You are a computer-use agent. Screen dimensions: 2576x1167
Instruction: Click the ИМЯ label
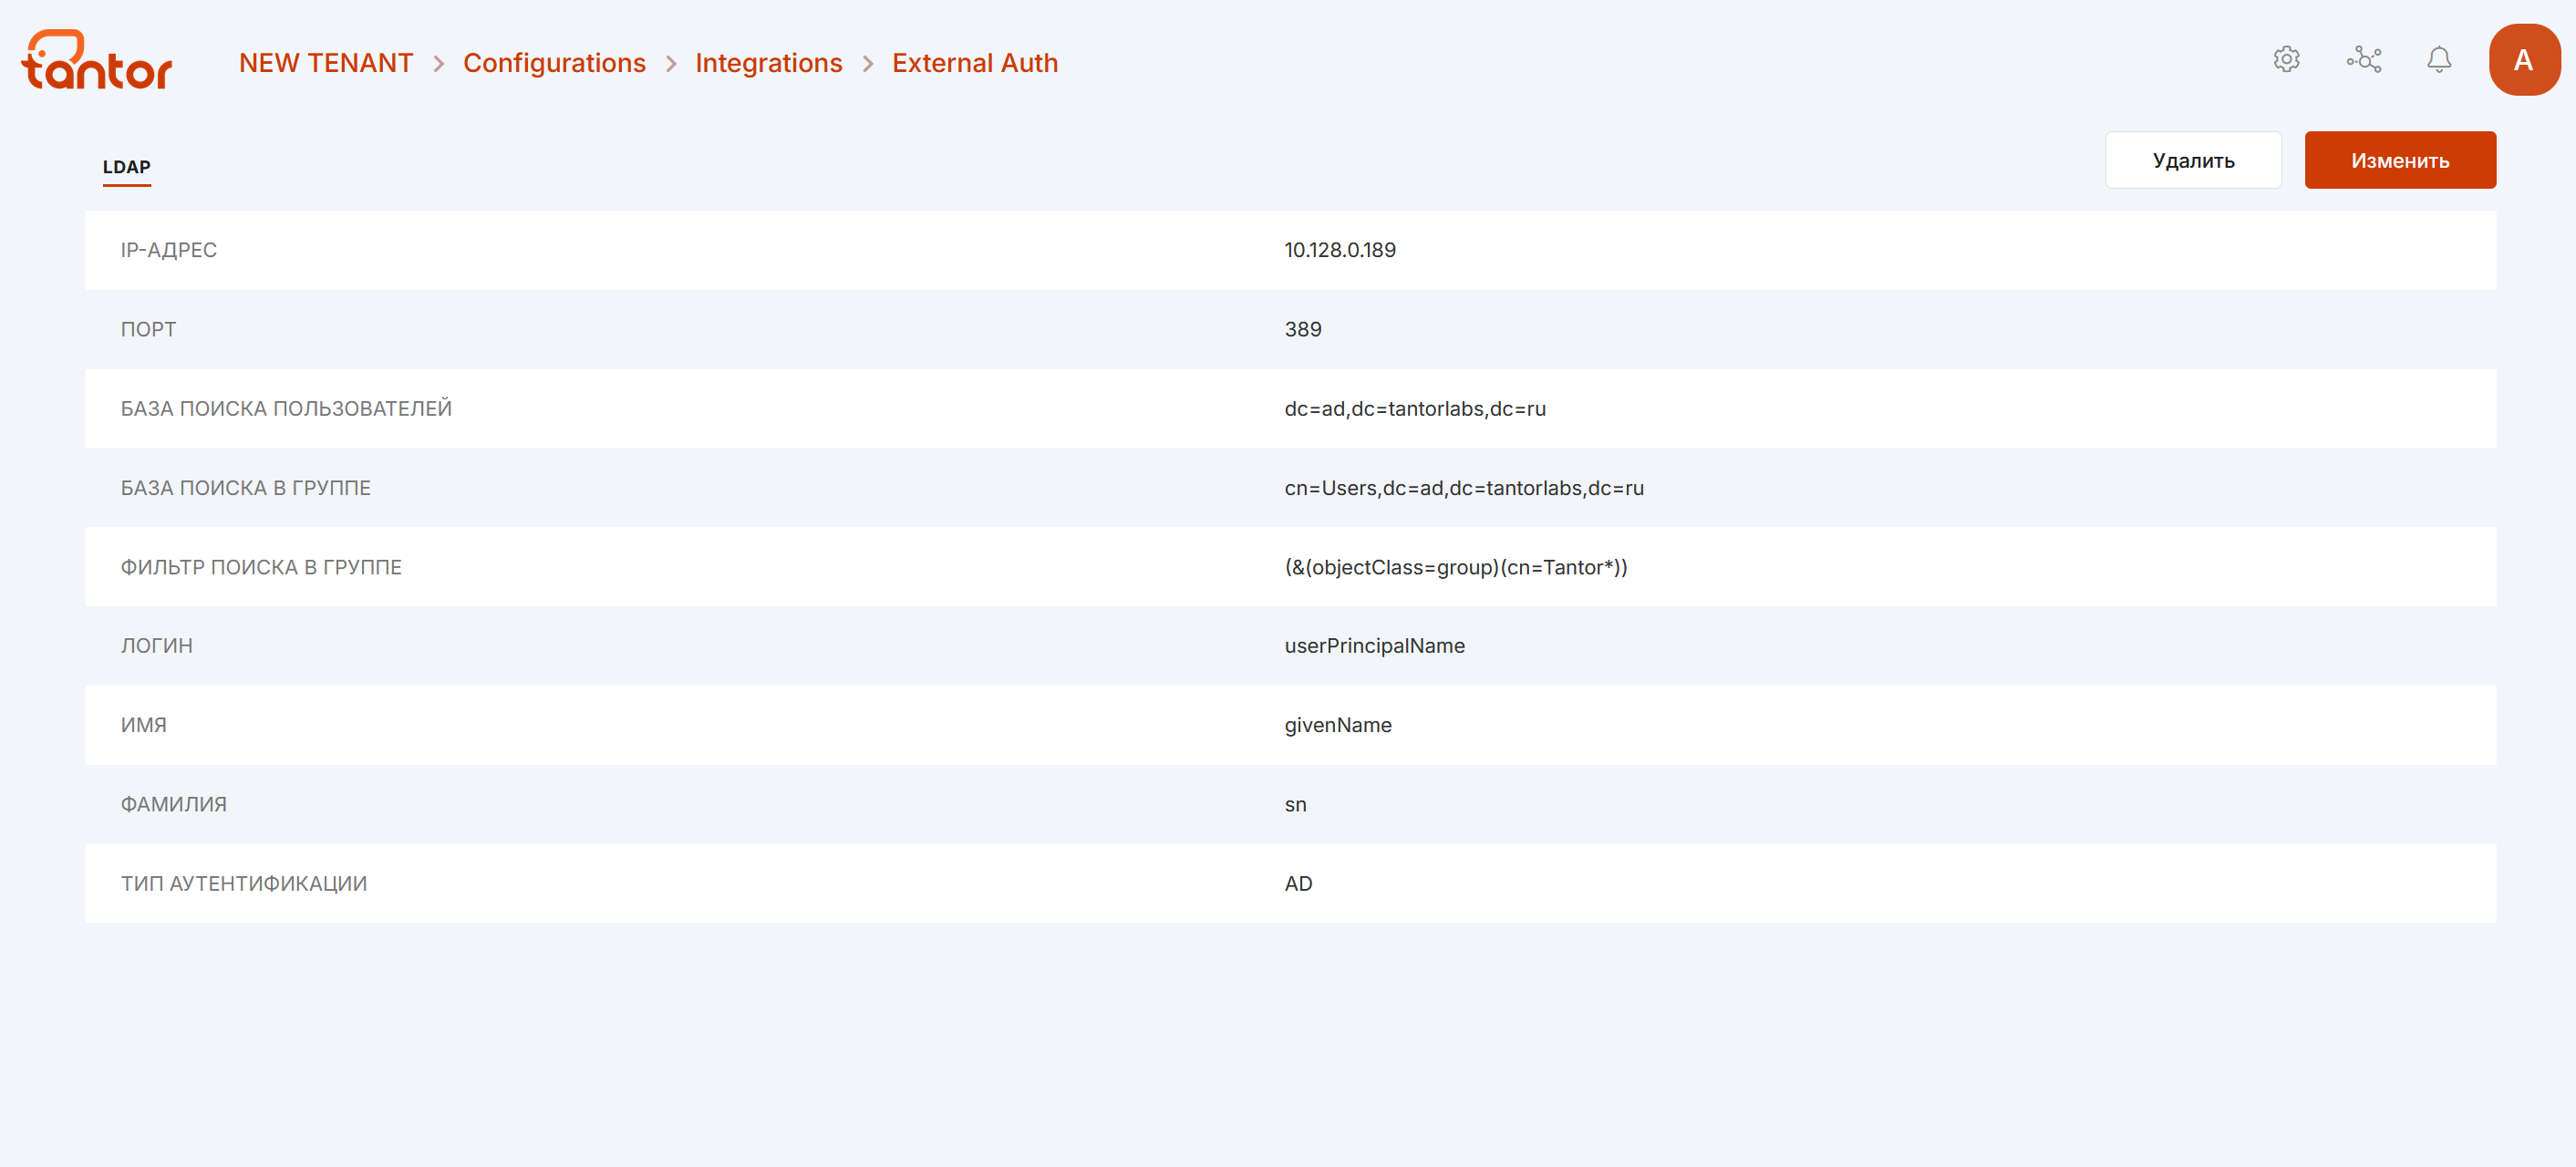click(144, 725)
